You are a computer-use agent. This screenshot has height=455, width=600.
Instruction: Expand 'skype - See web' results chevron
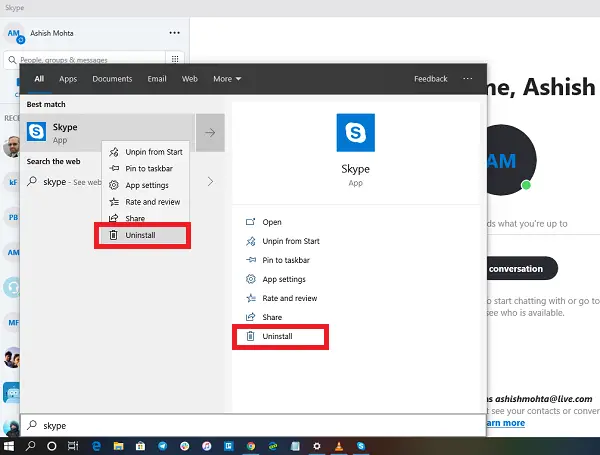(x=210, y=181)
